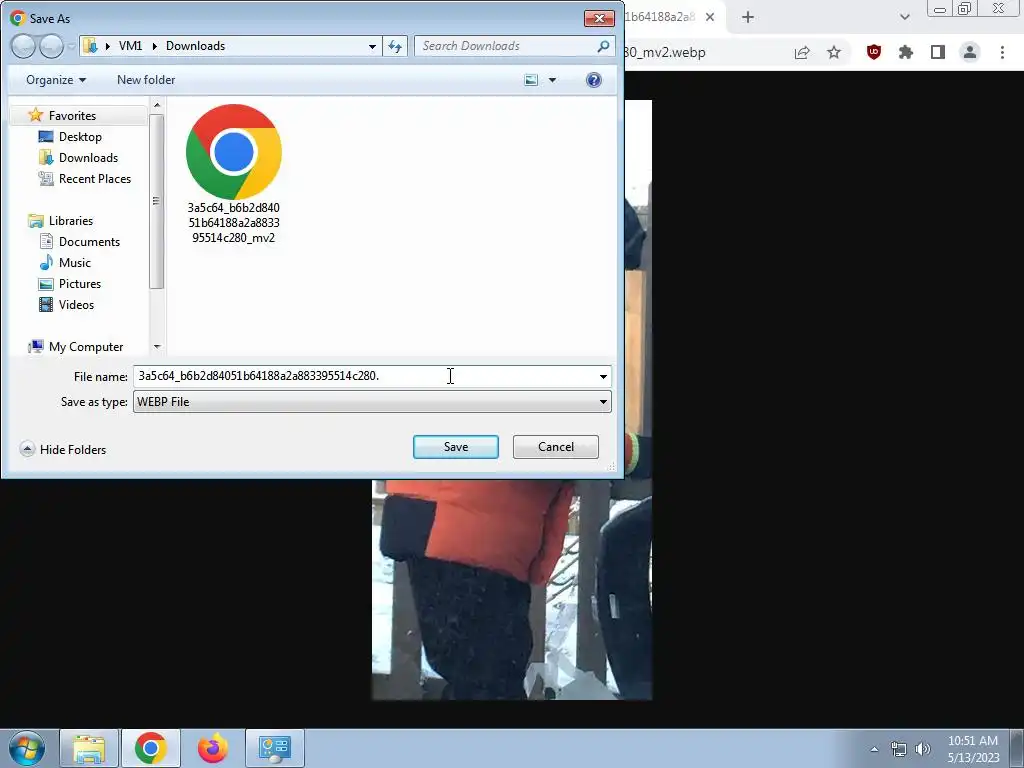Launch Firefox from taskbar
The width and height of the screenshot is (1024, 768).
(213, 748)
